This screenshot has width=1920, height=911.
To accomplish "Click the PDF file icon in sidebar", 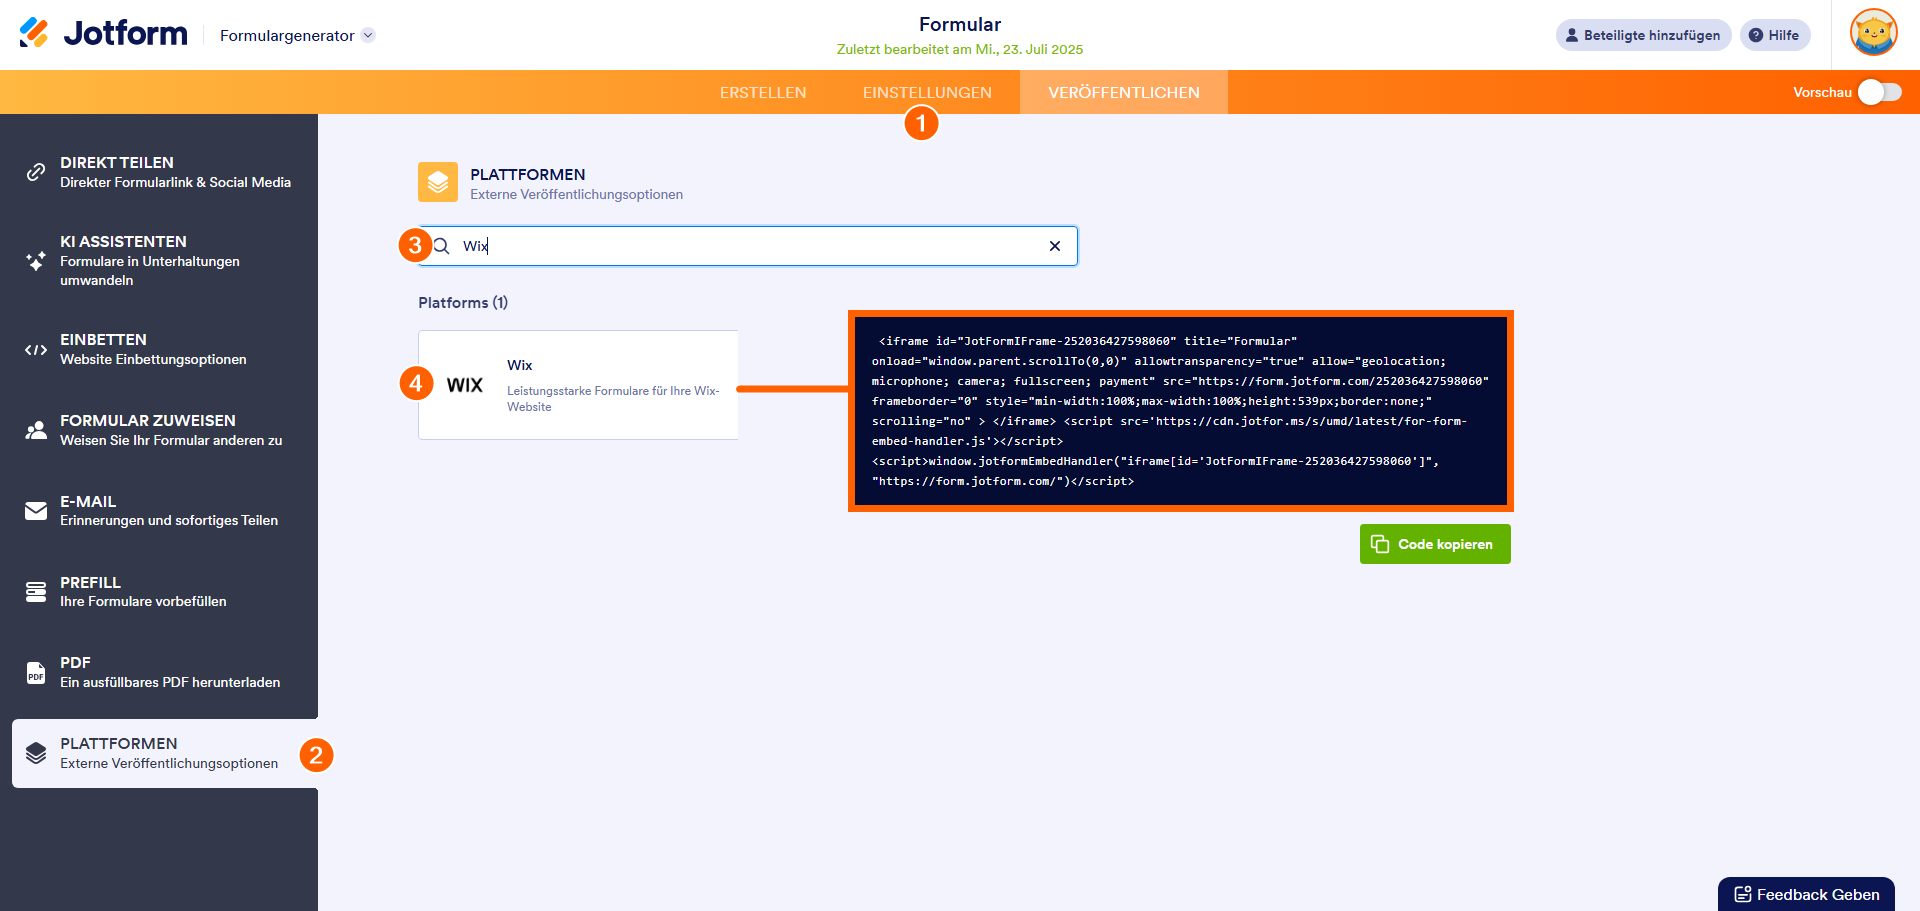I will (36, 672).
